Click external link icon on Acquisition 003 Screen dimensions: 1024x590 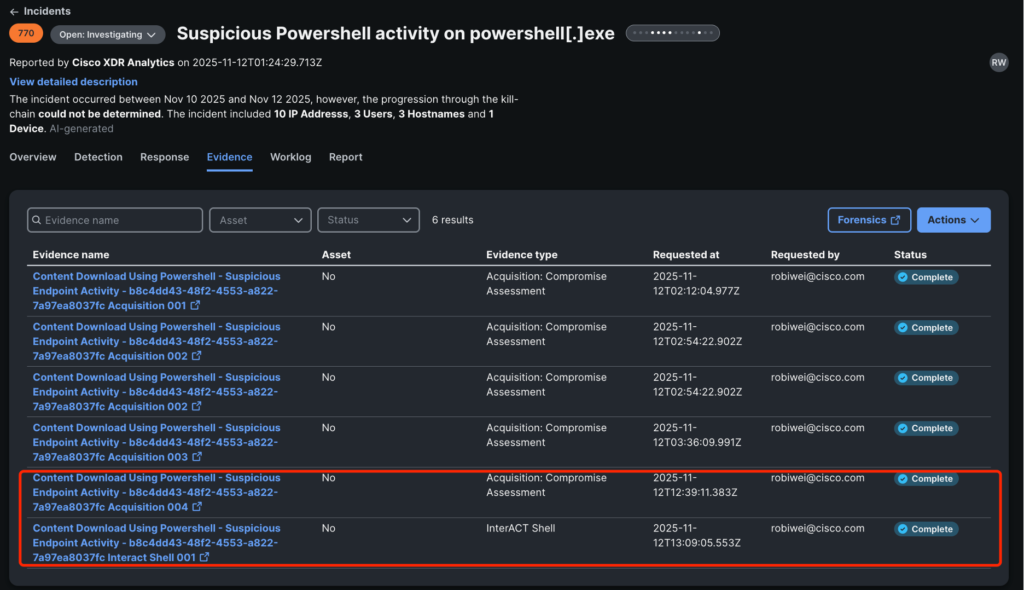(x=195, y=457)
